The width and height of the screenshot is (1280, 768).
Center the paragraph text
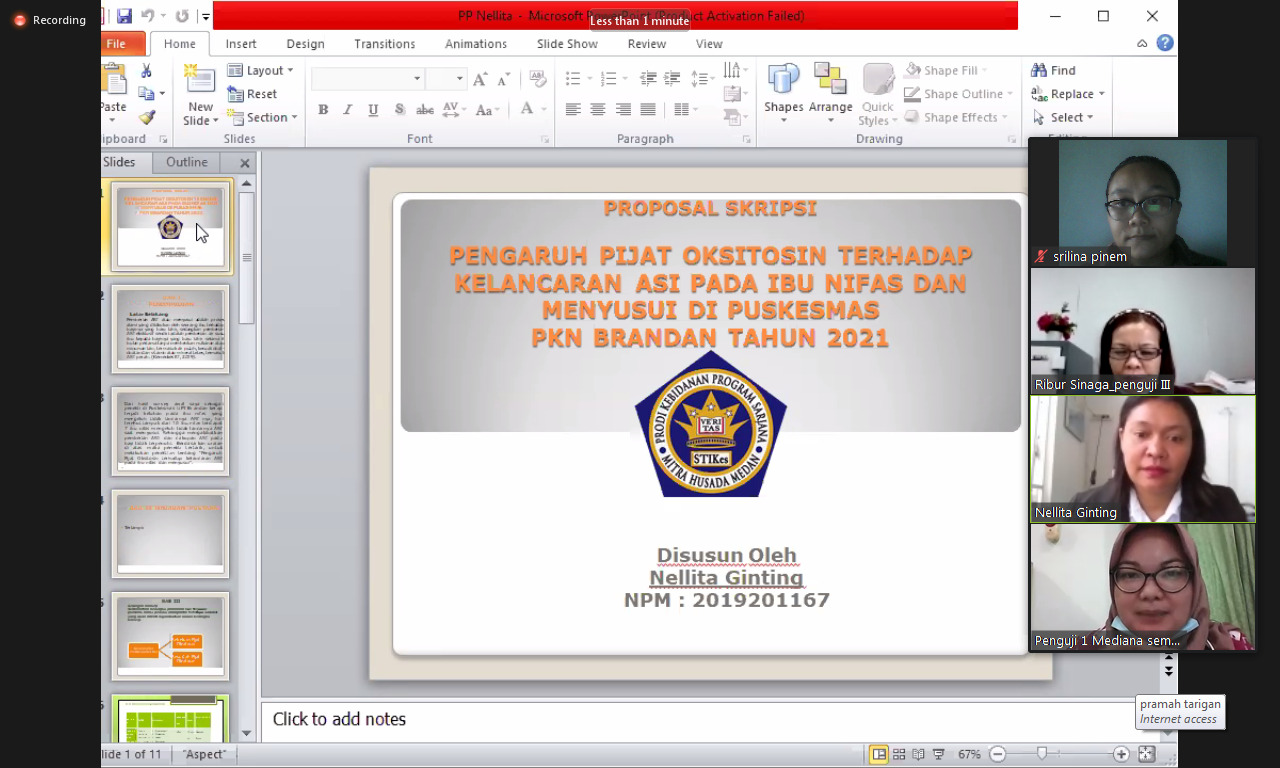598,110
